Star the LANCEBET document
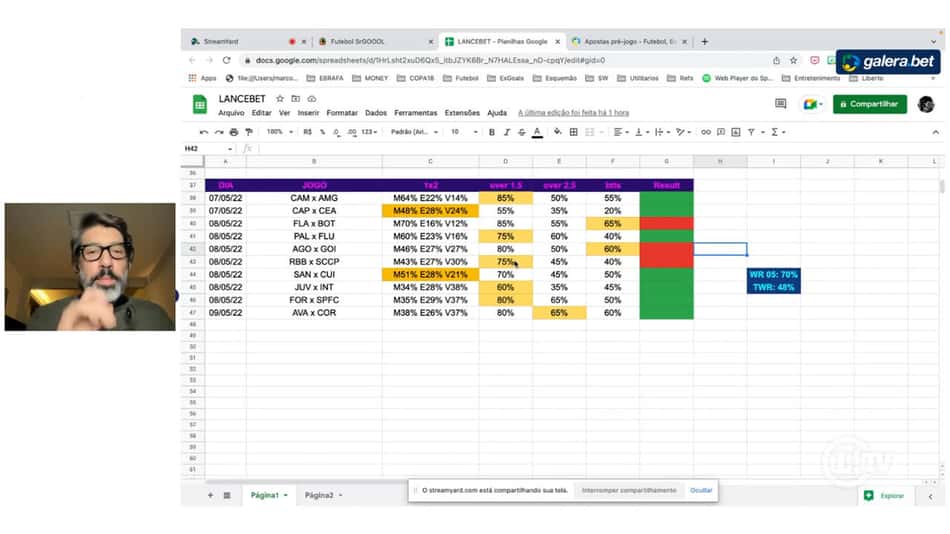Viewport: 950px width, 534px height. (x=280, y=99)
